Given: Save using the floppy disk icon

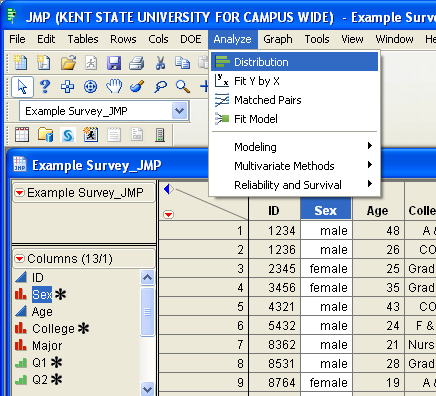Looking at the screenshot, I should (114, 62).
